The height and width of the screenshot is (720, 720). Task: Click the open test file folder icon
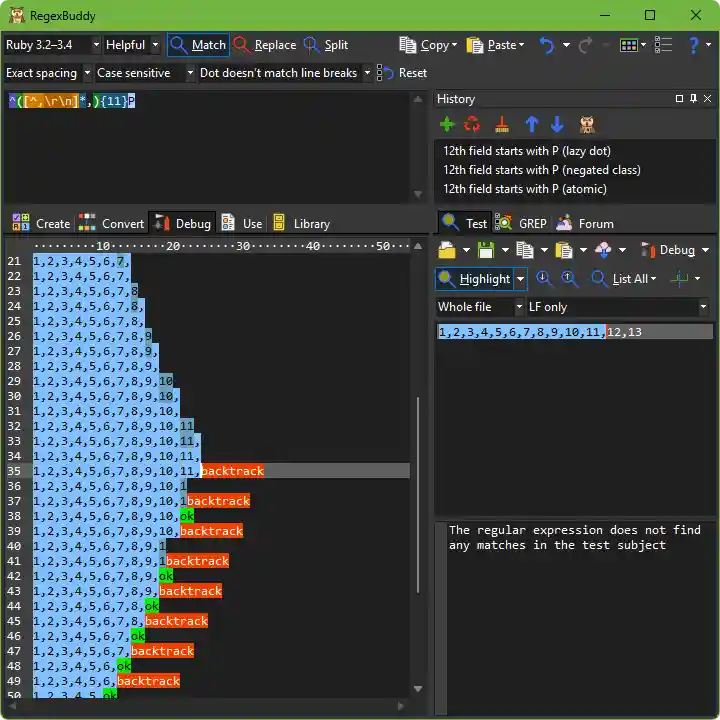point(447,250)
